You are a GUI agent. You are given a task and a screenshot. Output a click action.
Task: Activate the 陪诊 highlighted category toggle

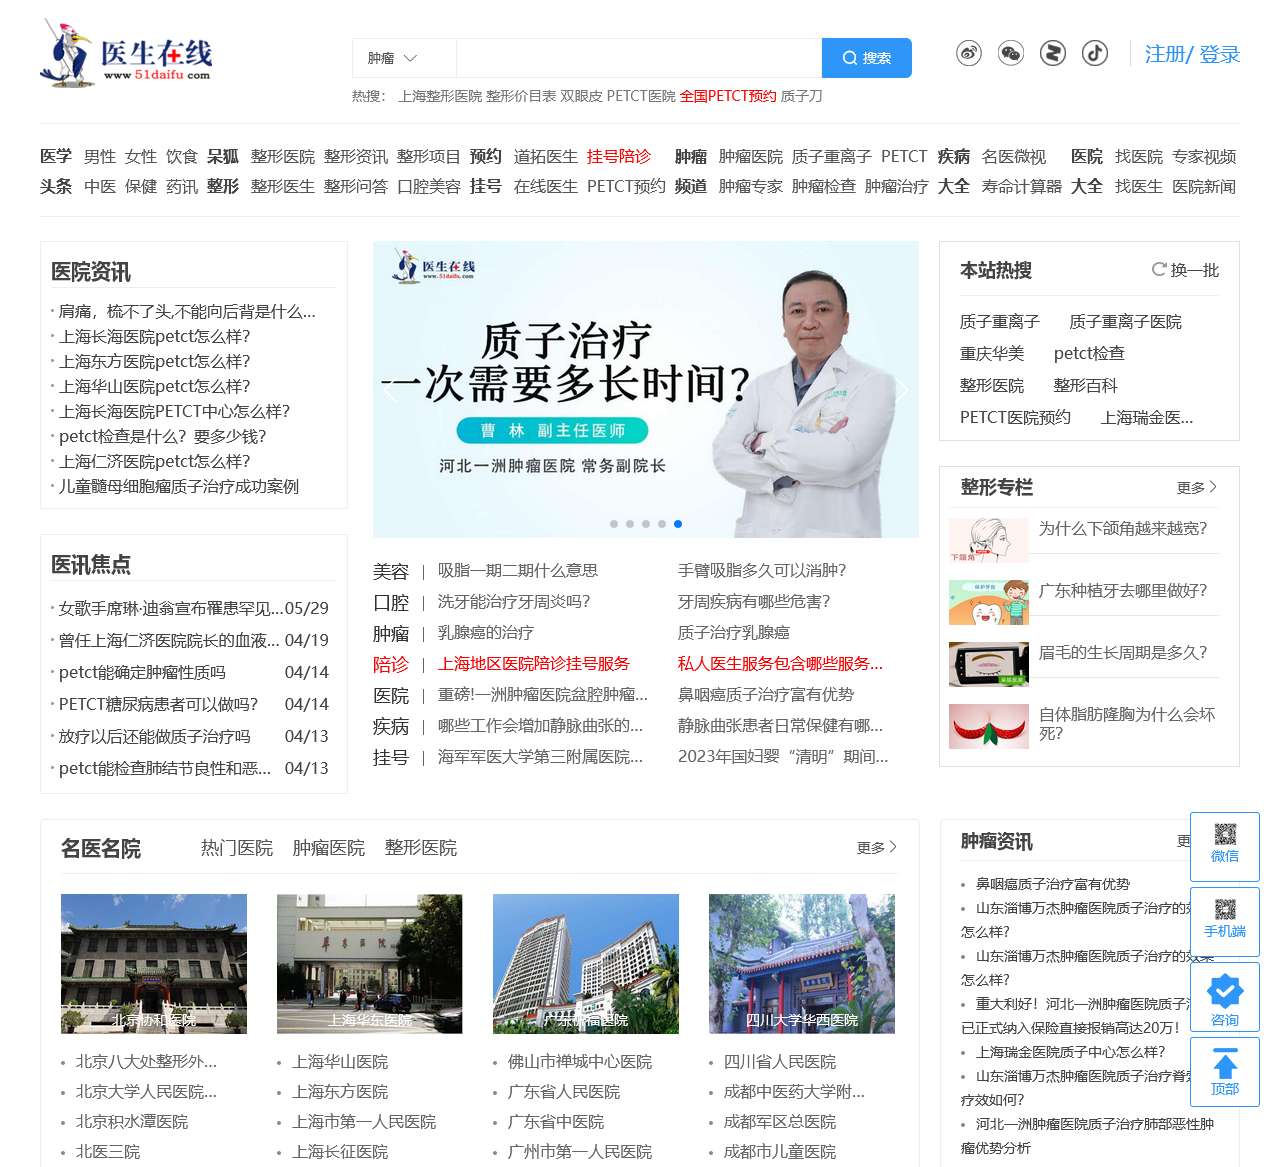pos(391,663)
